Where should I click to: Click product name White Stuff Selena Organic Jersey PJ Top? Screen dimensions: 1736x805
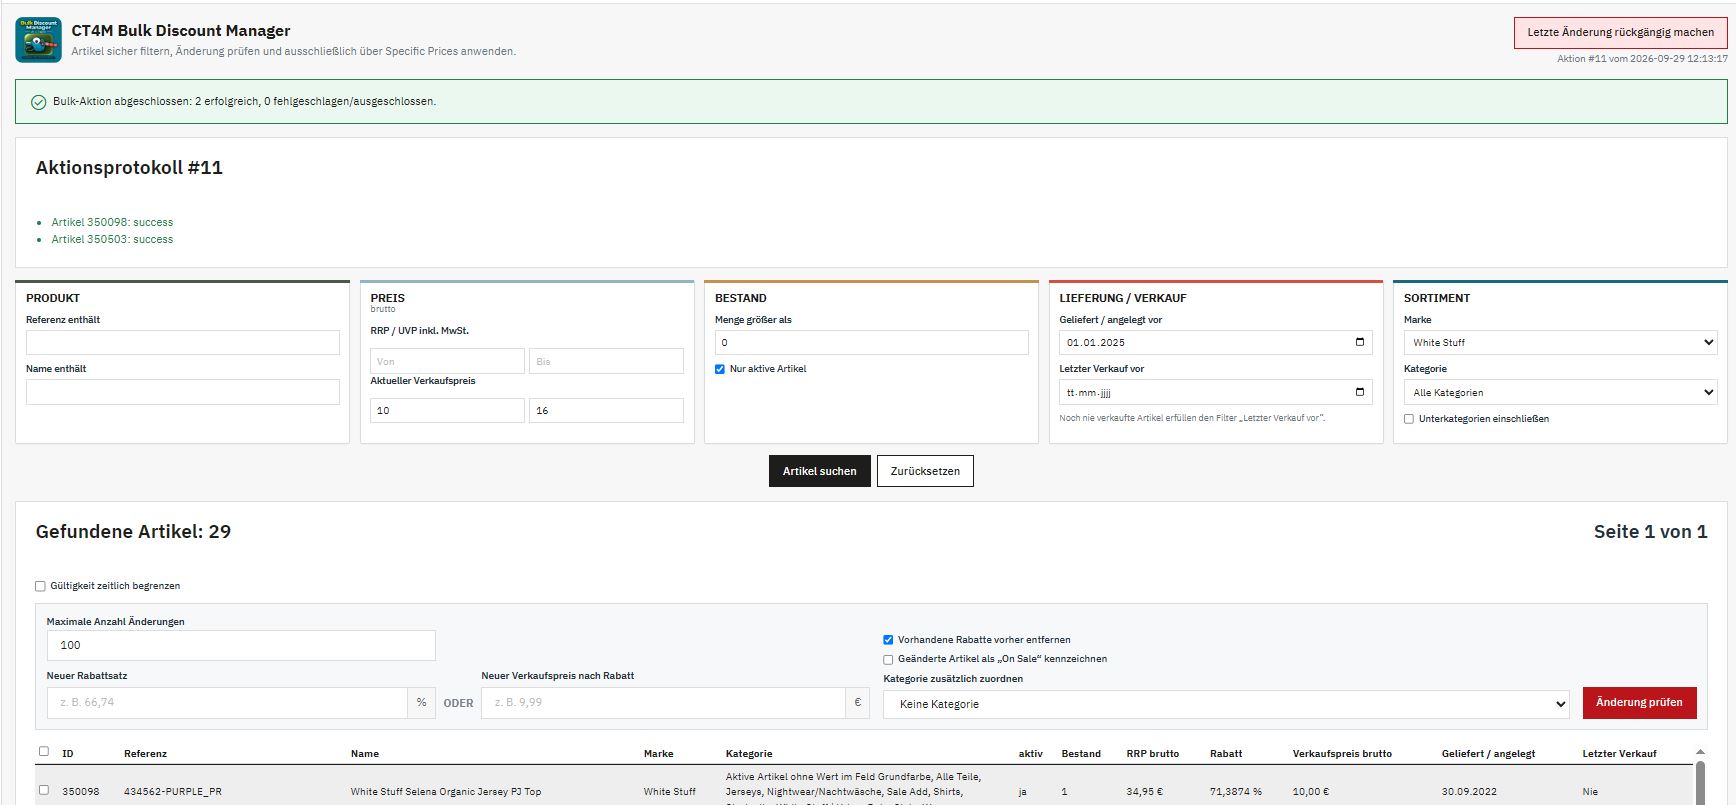tap(446, 791)
